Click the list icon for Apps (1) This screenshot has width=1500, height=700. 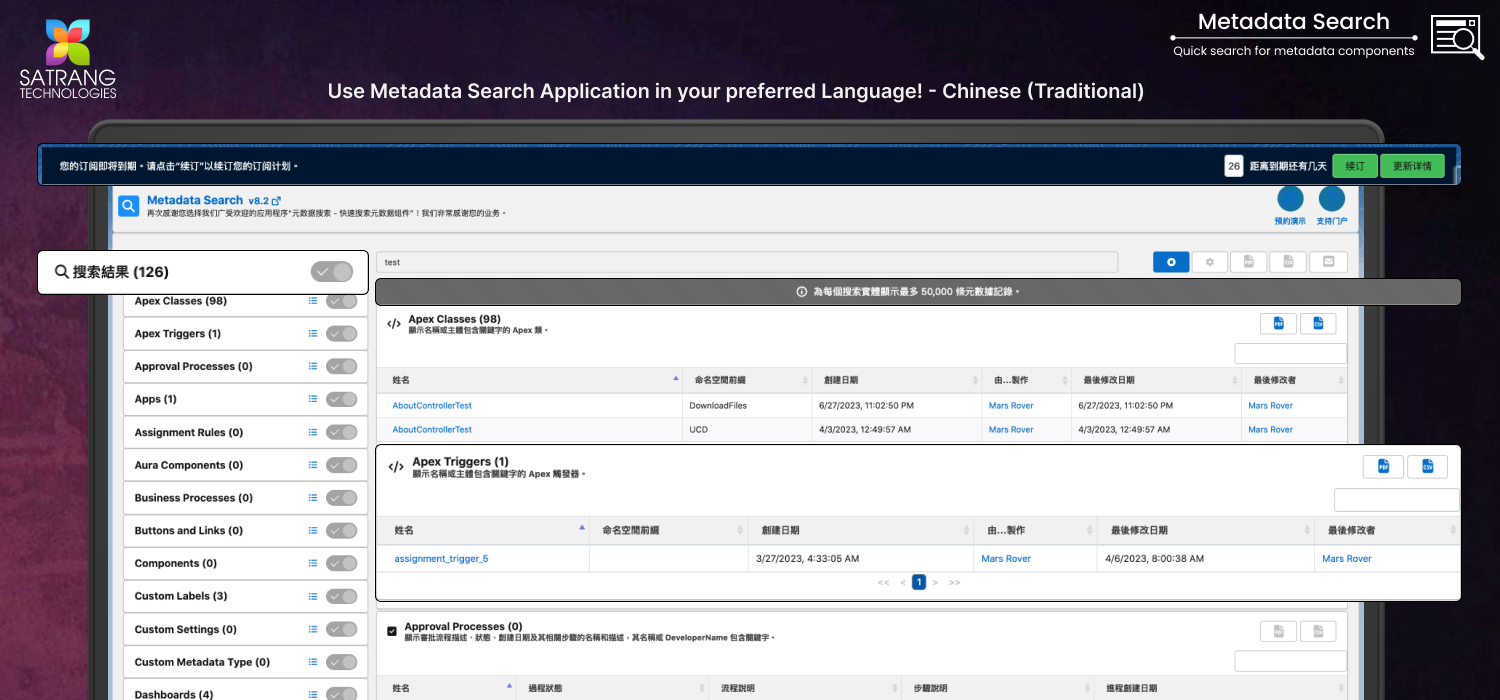(313, 399)
